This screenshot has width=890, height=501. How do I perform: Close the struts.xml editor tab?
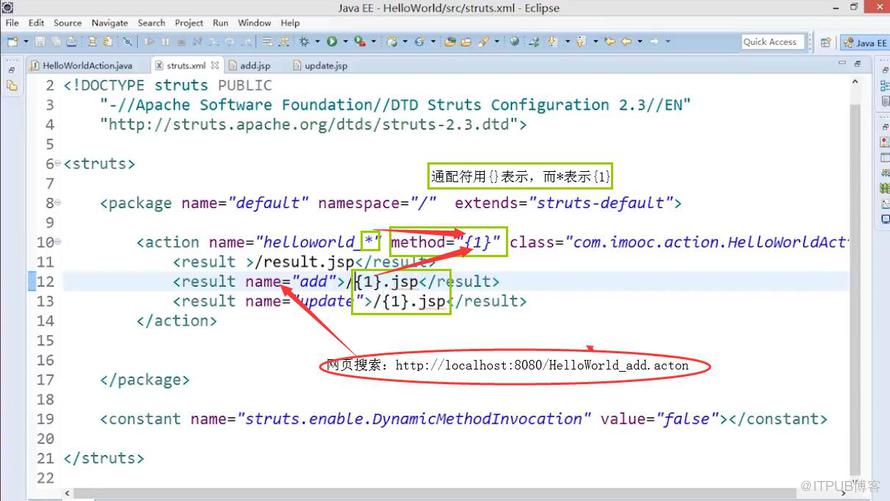click(x=215, y=65)
